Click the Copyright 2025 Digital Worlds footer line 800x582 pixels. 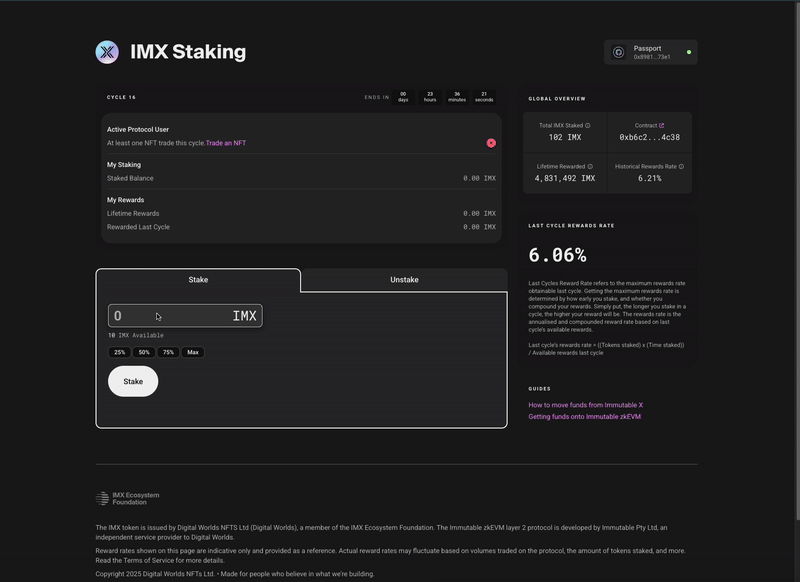[235, 574]
